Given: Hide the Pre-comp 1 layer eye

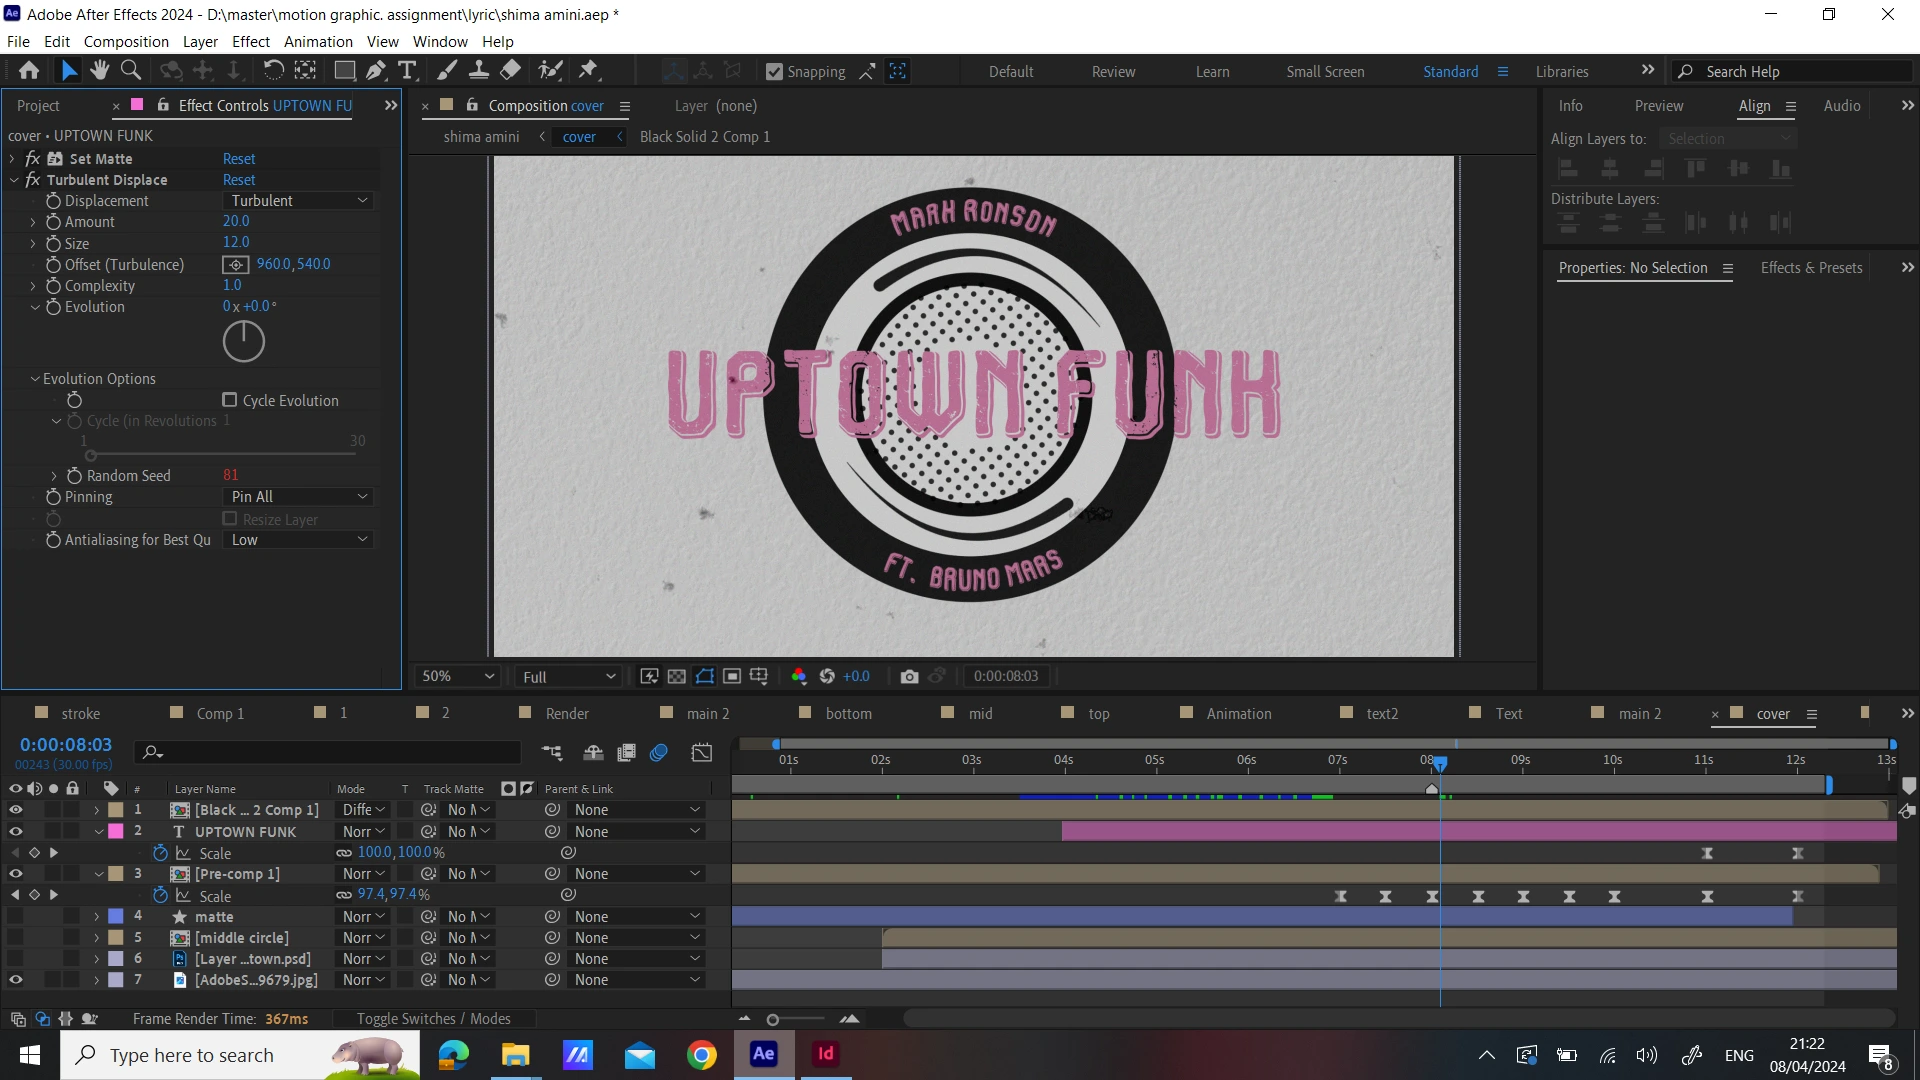Looking at the screenshot, I should pyautogui.click(x=16, y=874).
